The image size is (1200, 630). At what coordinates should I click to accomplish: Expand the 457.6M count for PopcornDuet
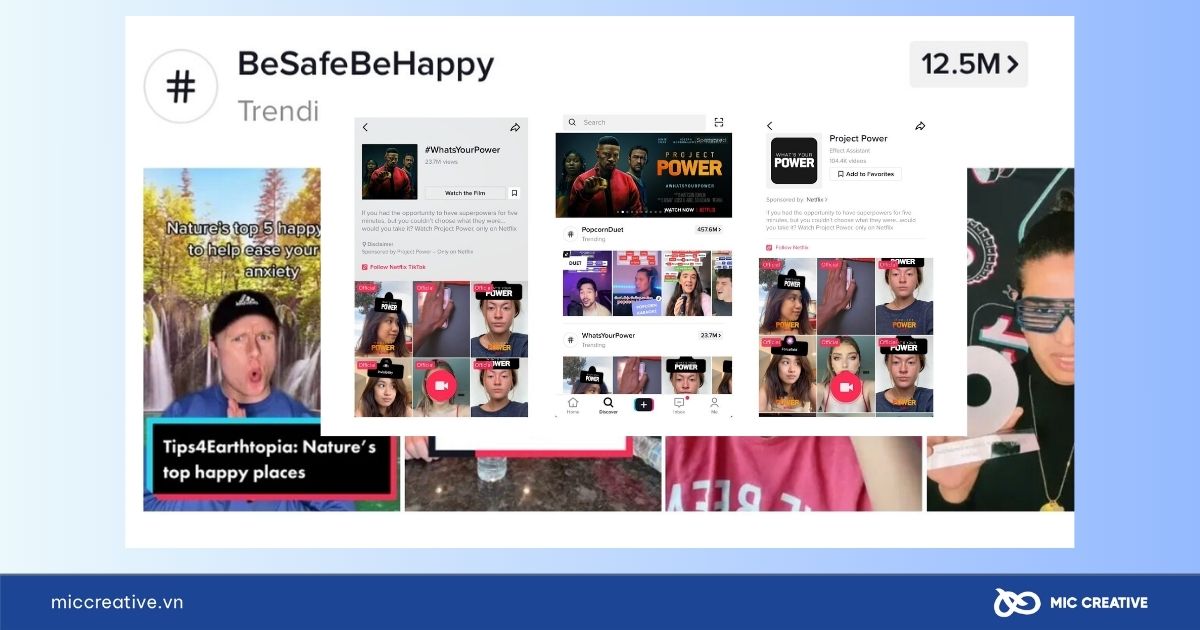click(708, 230)
